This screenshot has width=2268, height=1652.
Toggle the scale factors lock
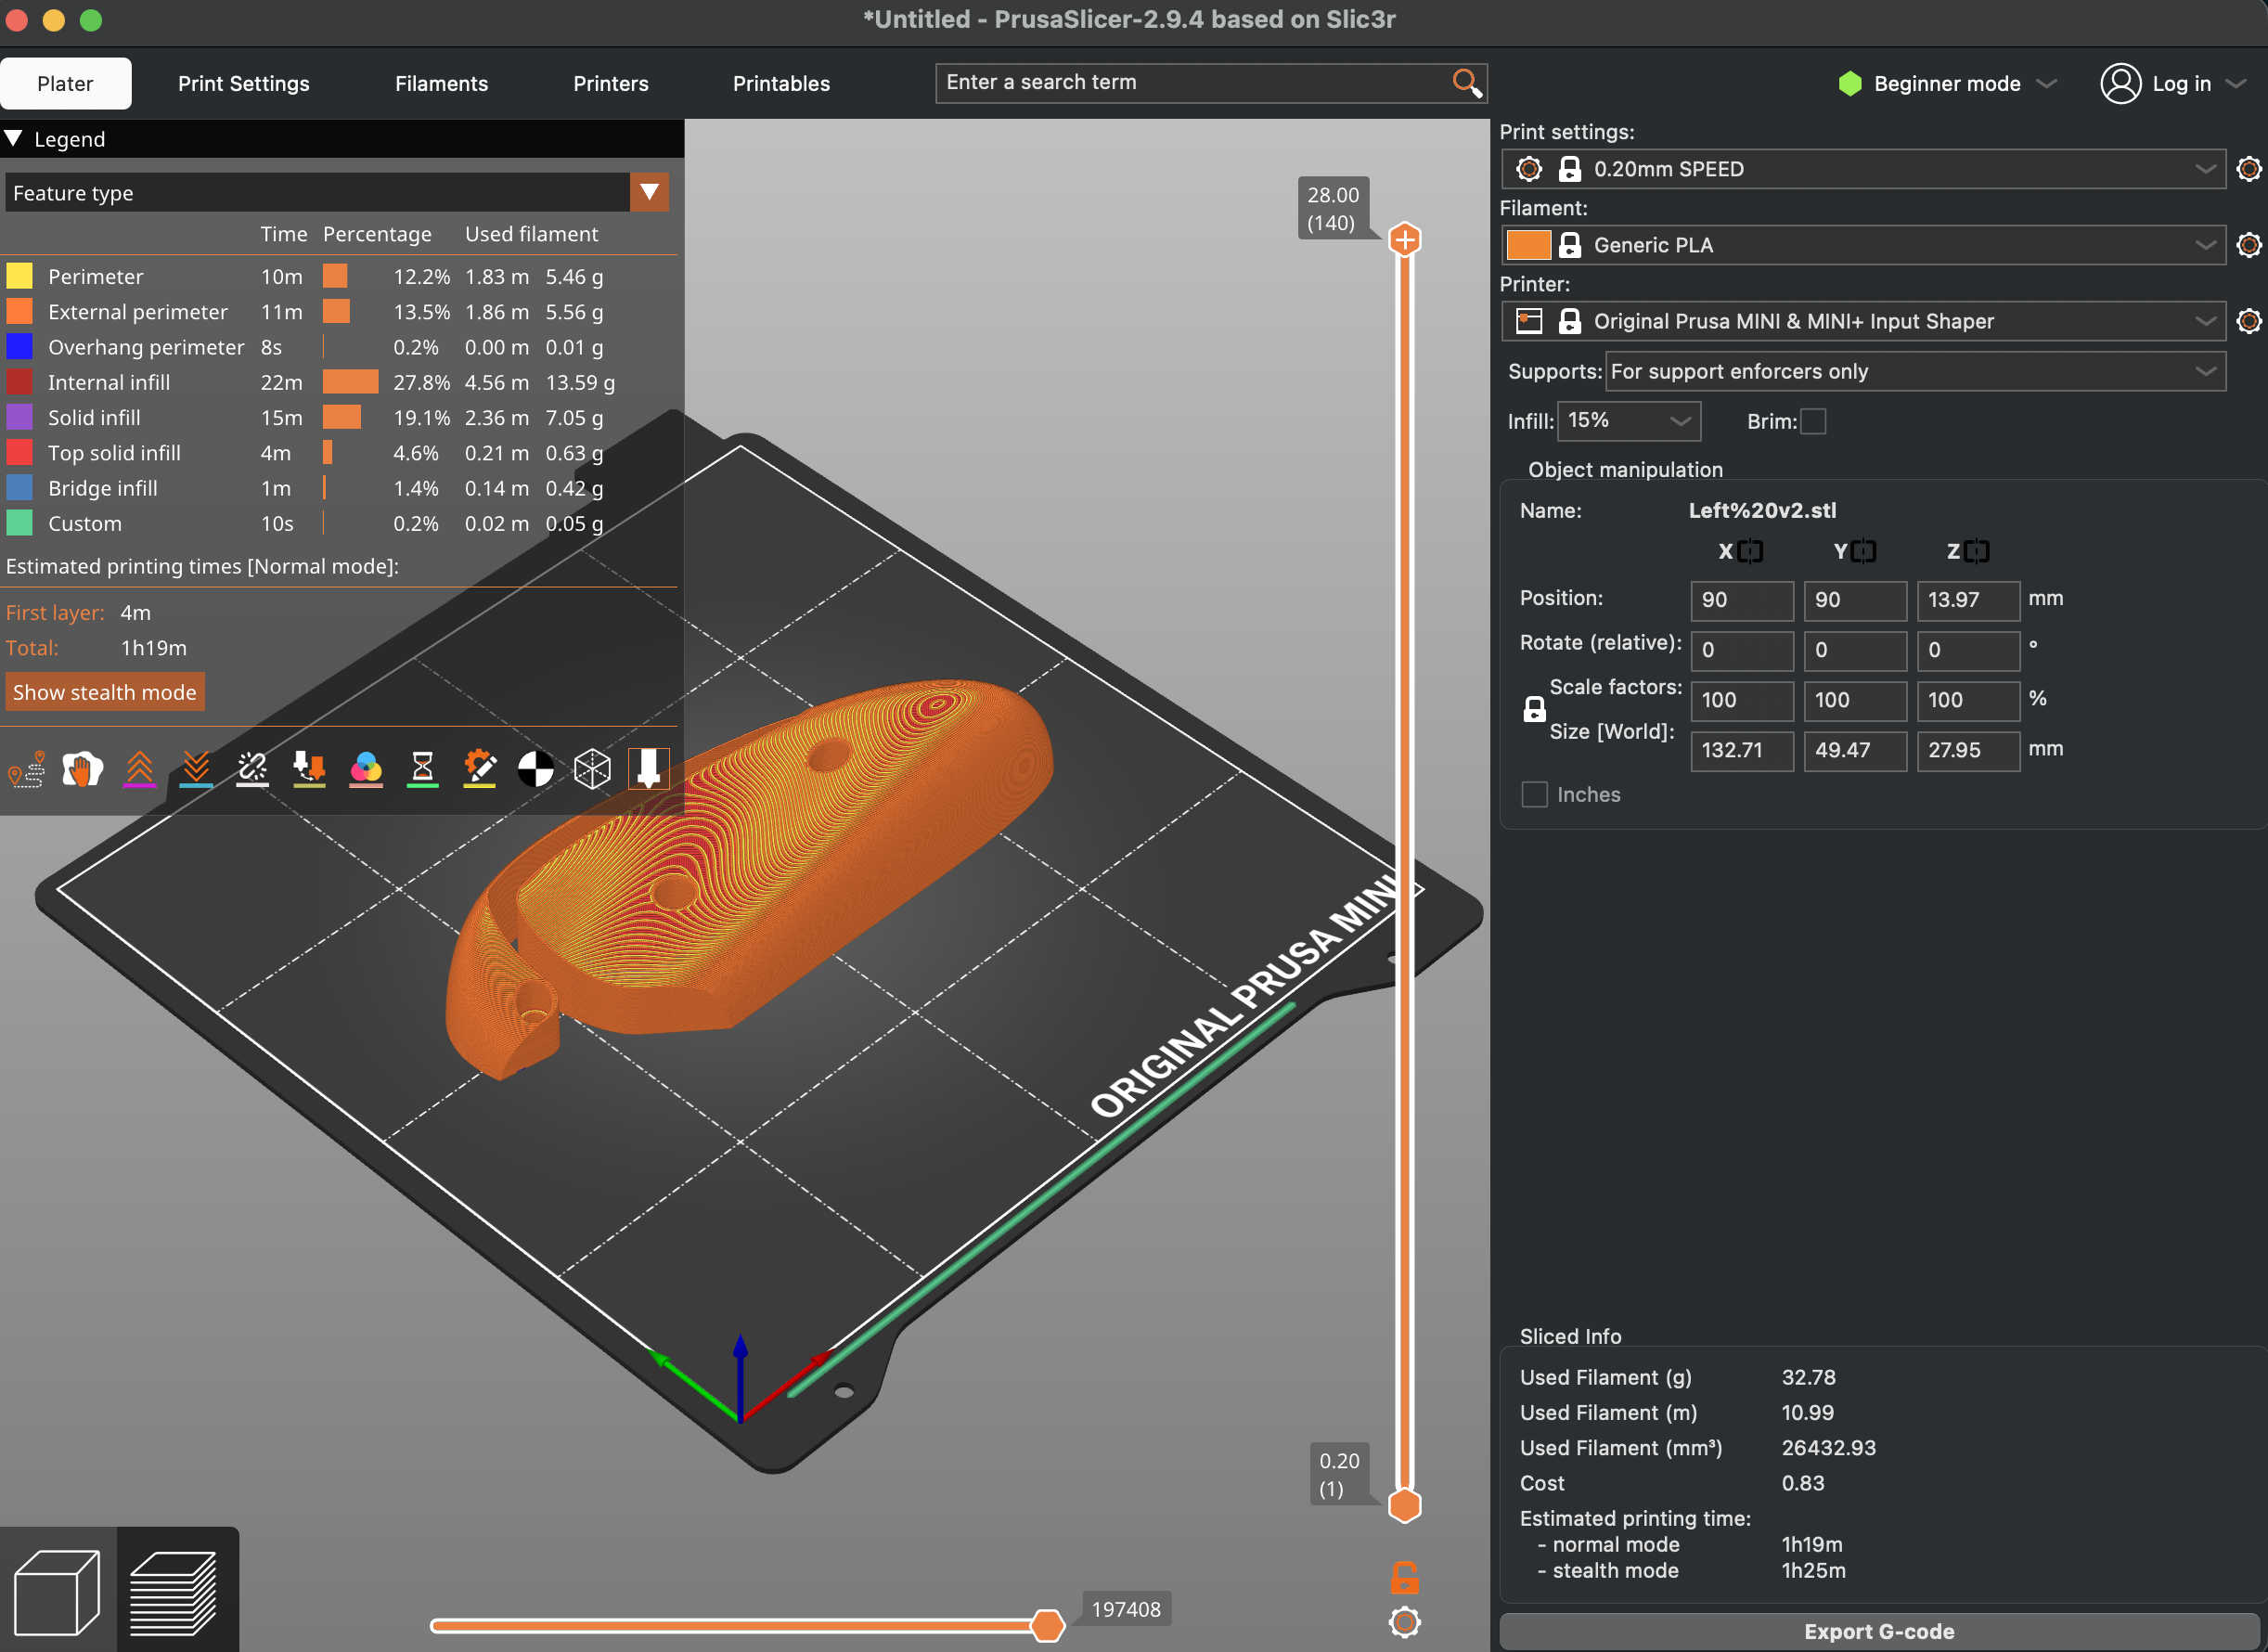click(1534, 709)
